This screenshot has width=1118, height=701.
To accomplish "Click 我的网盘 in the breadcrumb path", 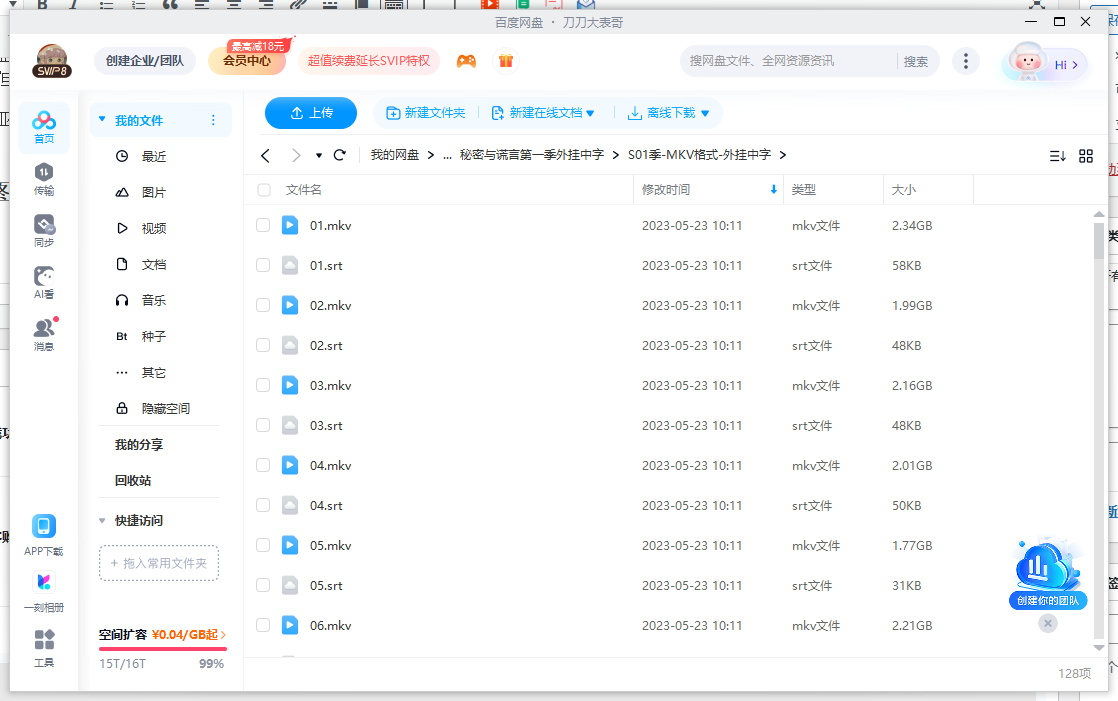I will point(394,155).
